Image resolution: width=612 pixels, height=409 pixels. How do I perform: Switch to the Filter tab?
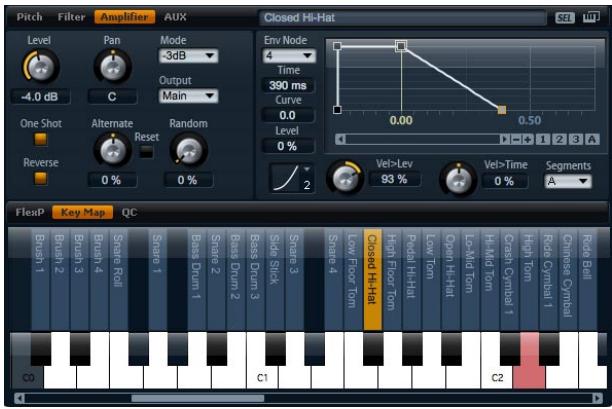tap(71, 17)
